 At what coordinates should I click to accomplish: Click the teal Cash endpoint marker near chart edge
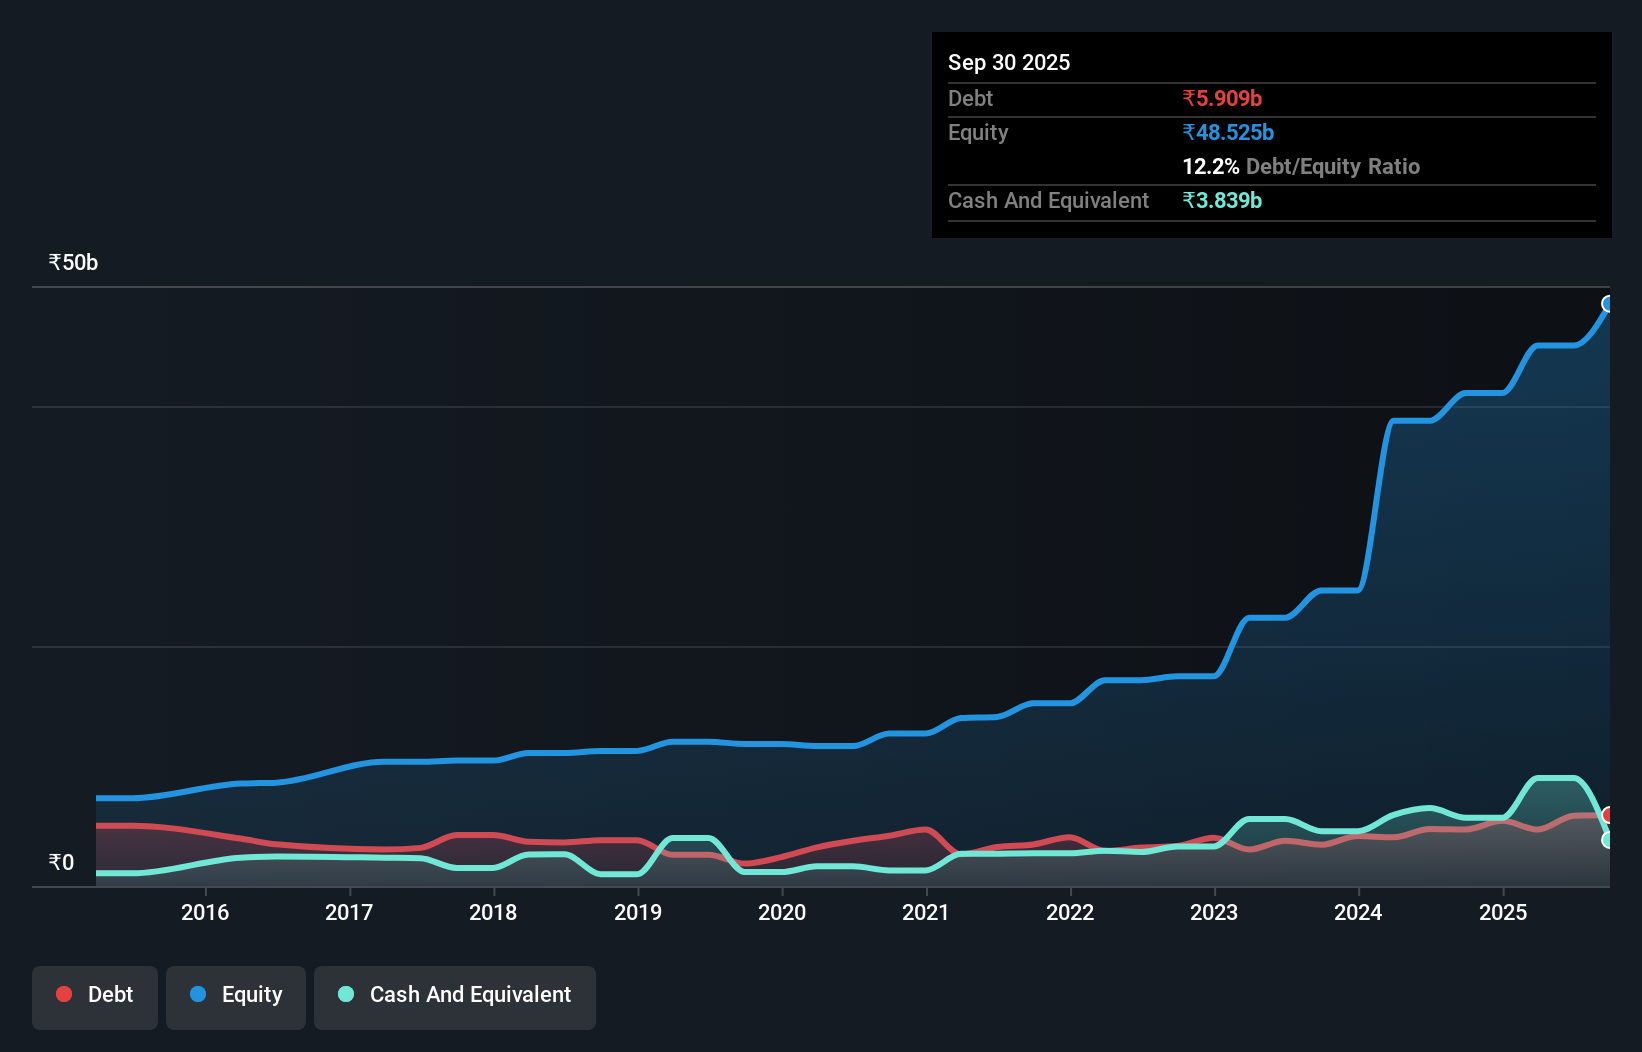coord(1608,842)
